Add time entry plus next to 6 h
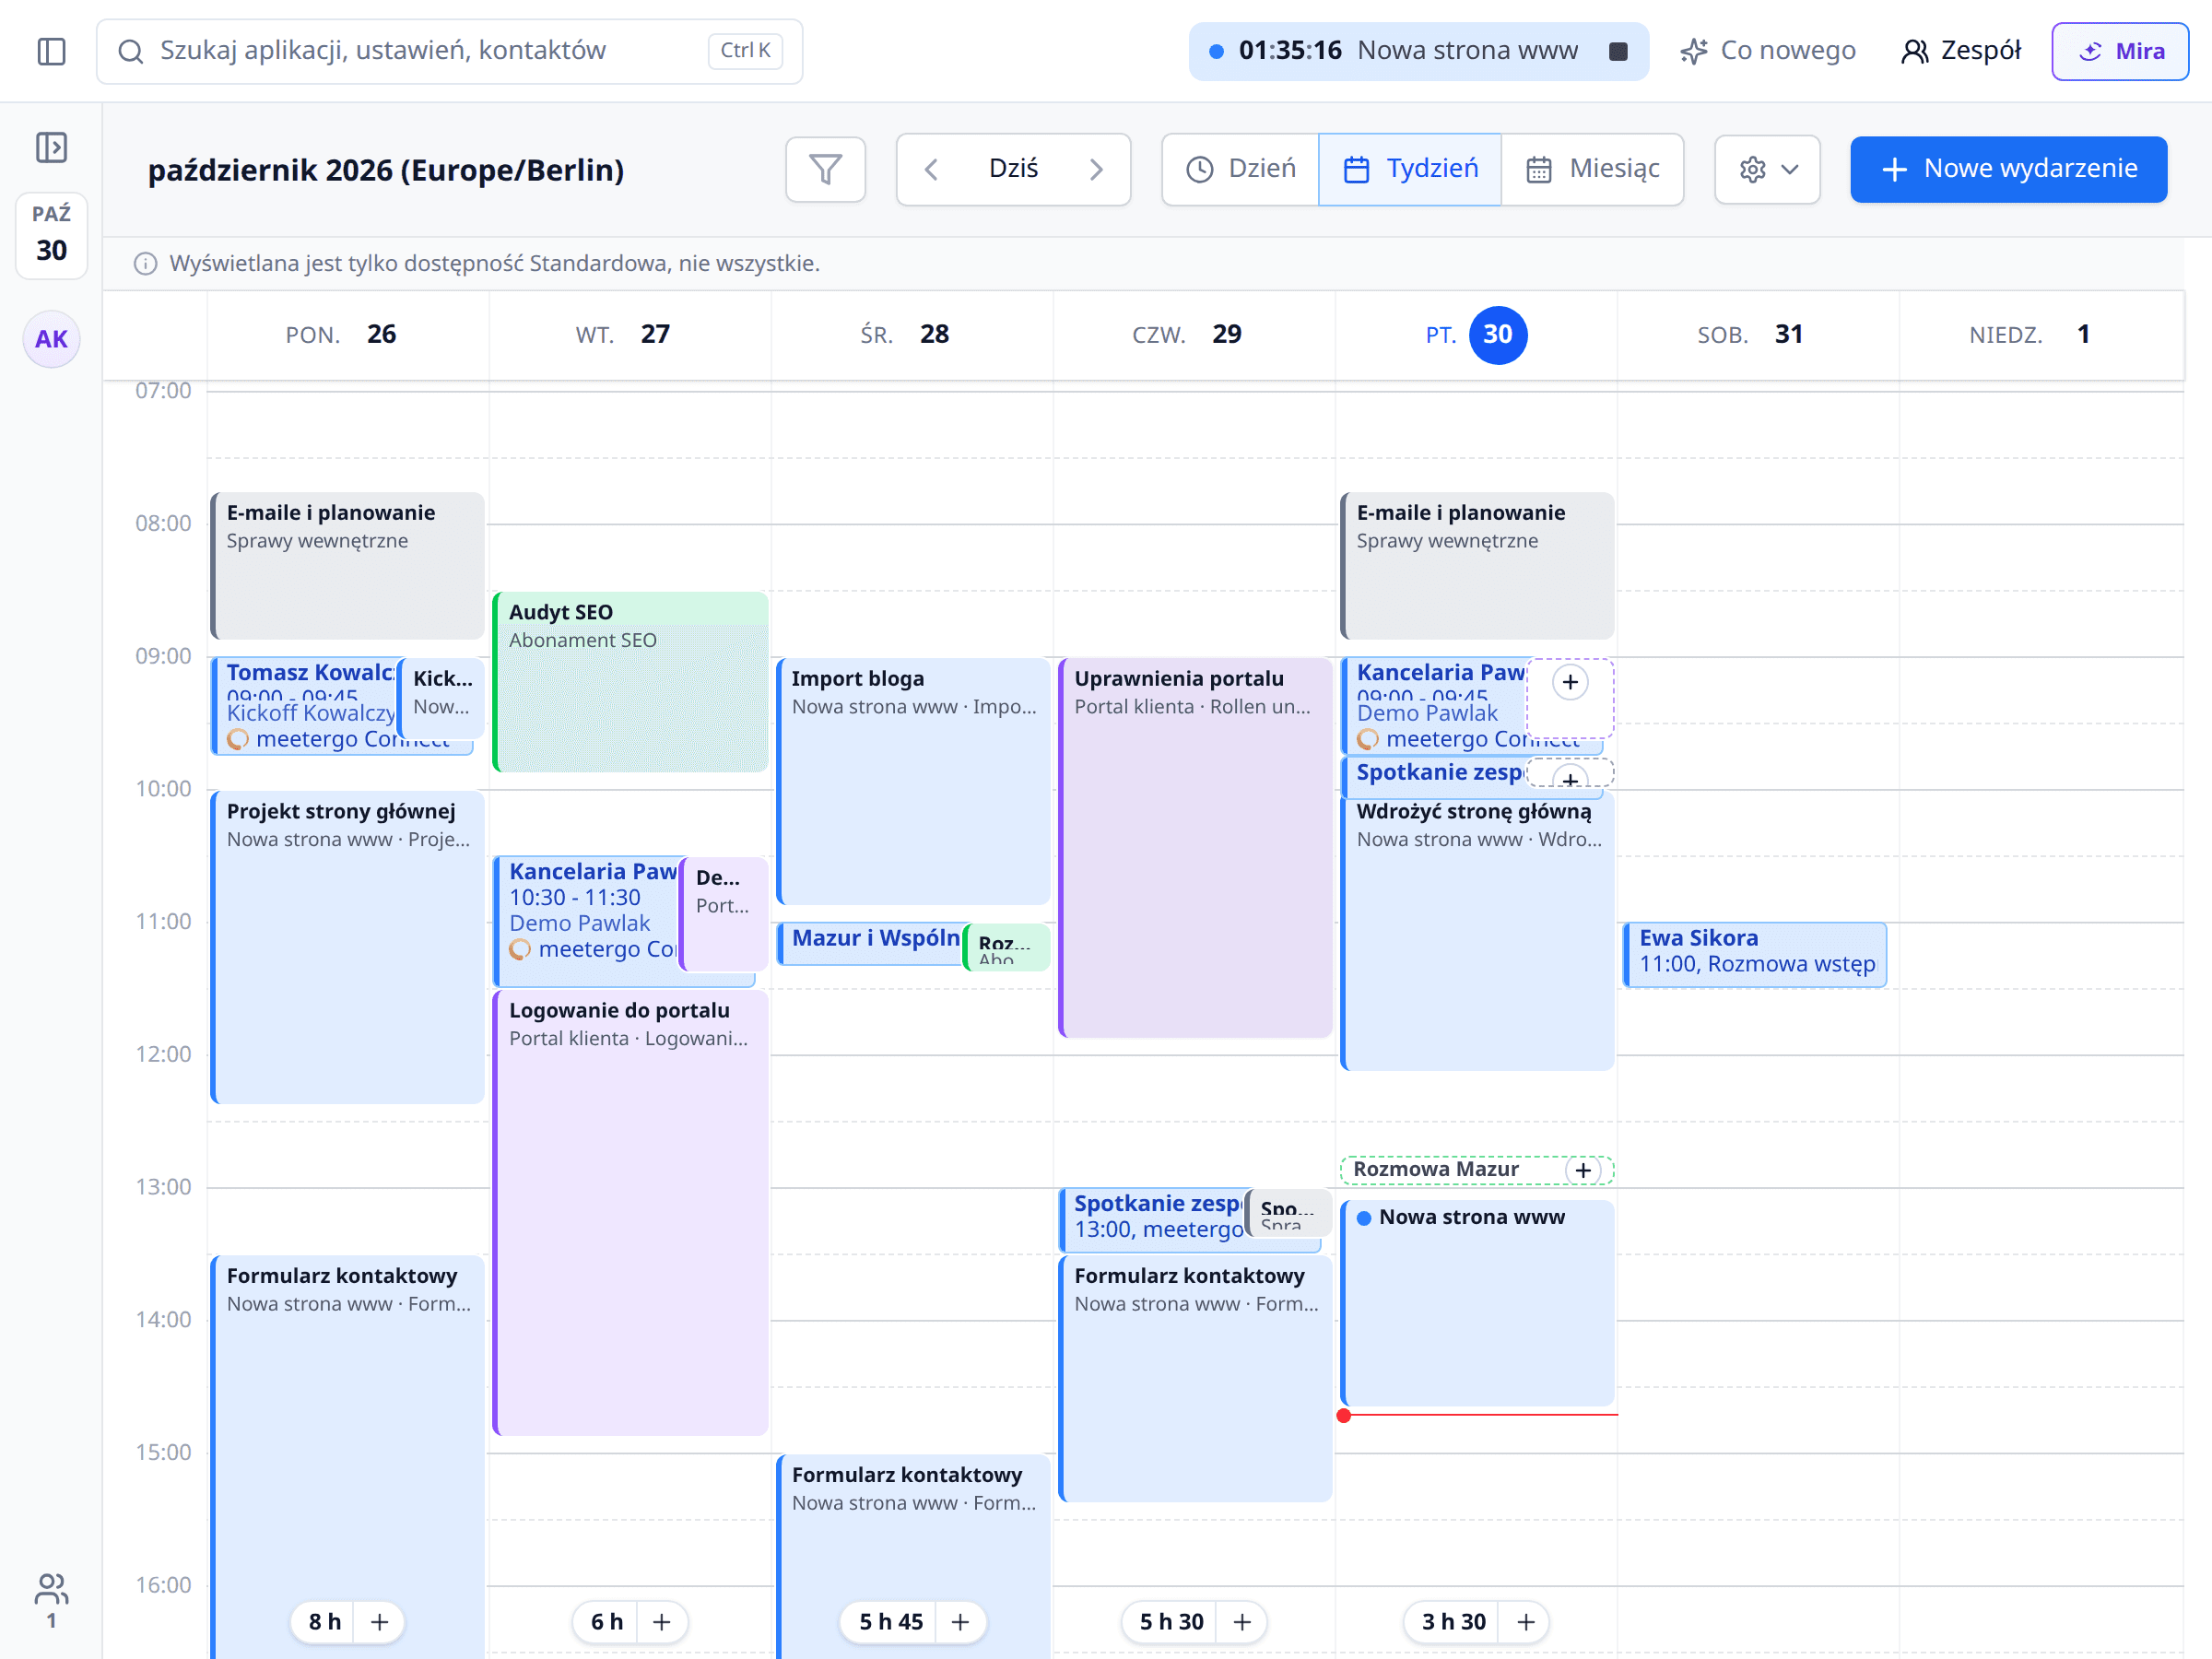Screen dimensions: 2212x1659 point(661,1621)
